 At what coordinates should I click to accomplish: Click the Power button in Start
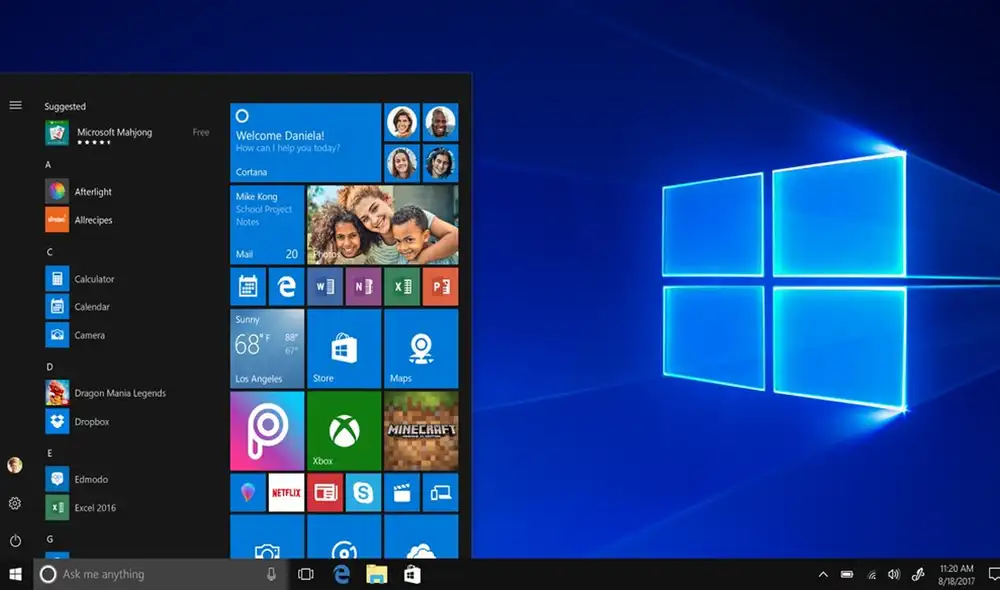coord(15,541)
